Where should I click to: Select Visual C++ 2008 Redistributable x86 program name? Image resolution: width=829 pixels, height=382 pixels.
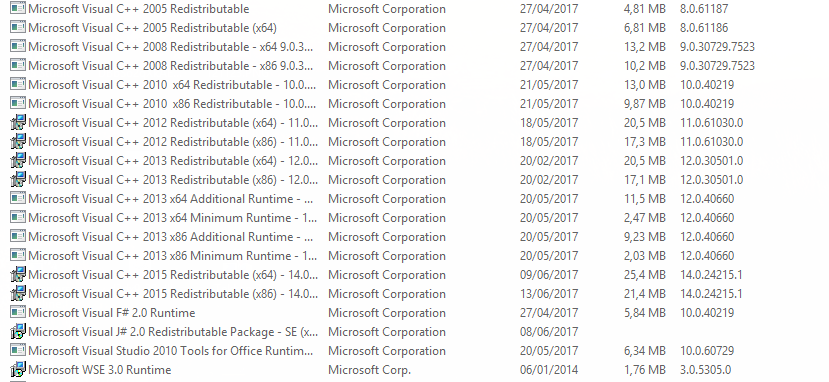click(x=170, y=66)
